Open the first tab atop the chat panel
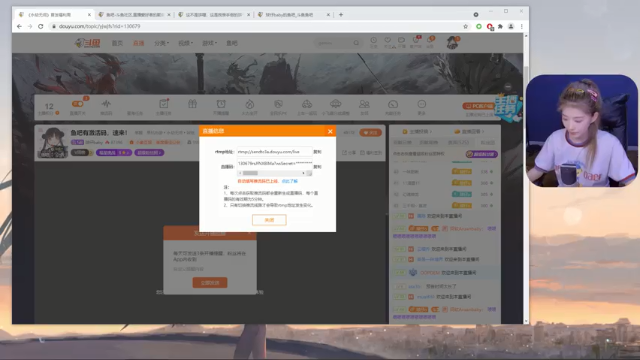The image size is (640, 360). click(x=417, y=131)
